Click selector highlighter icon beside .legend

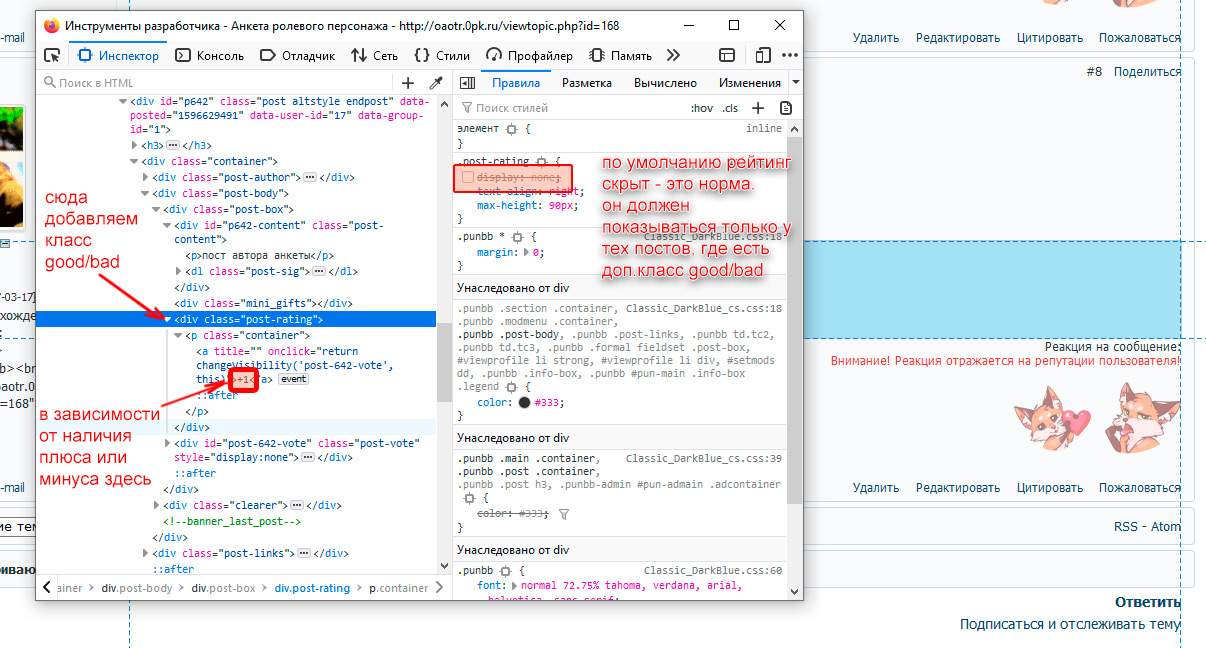point(511,387)
